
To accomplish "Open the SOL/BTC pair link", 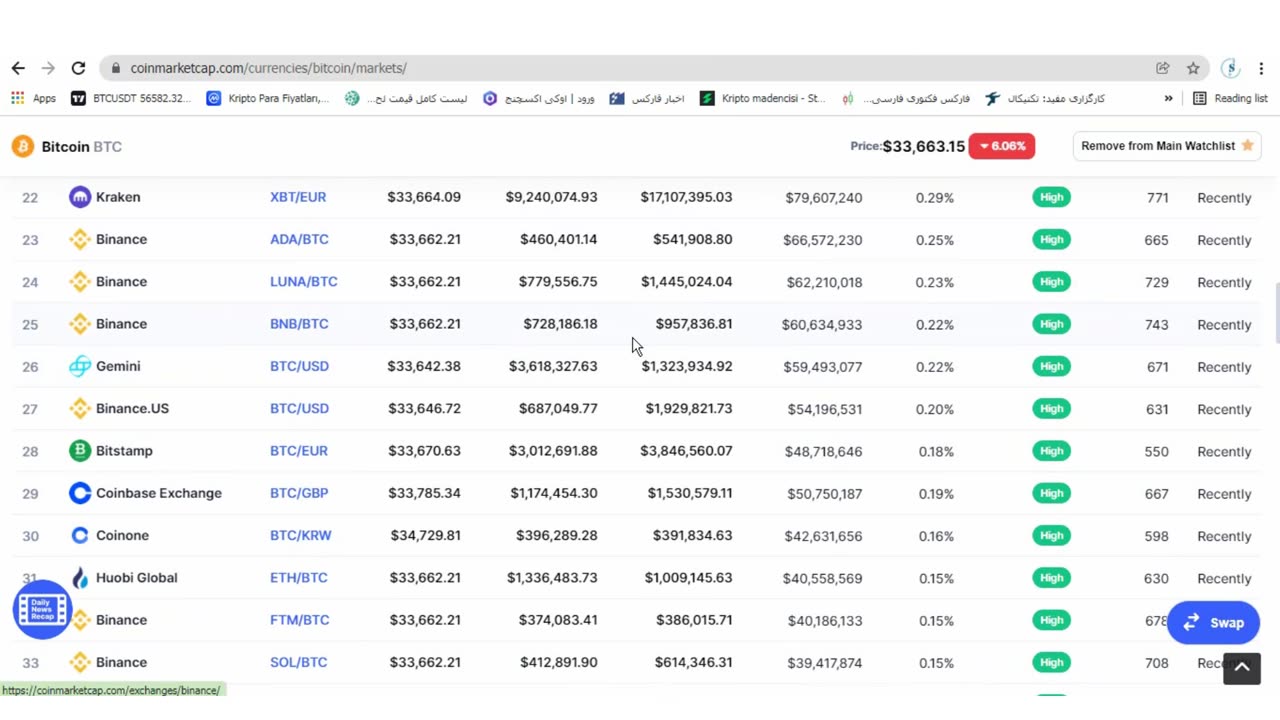I will [298, 662].
